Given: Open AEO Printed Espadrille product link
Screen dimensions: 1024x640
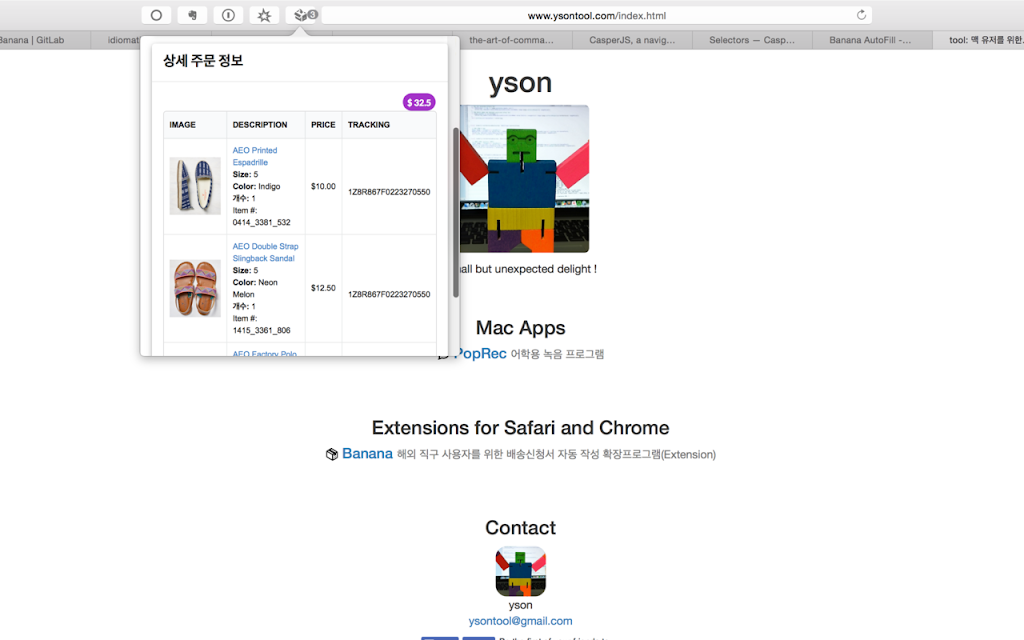Looking at the screenshot, I should tap(255, 156).
